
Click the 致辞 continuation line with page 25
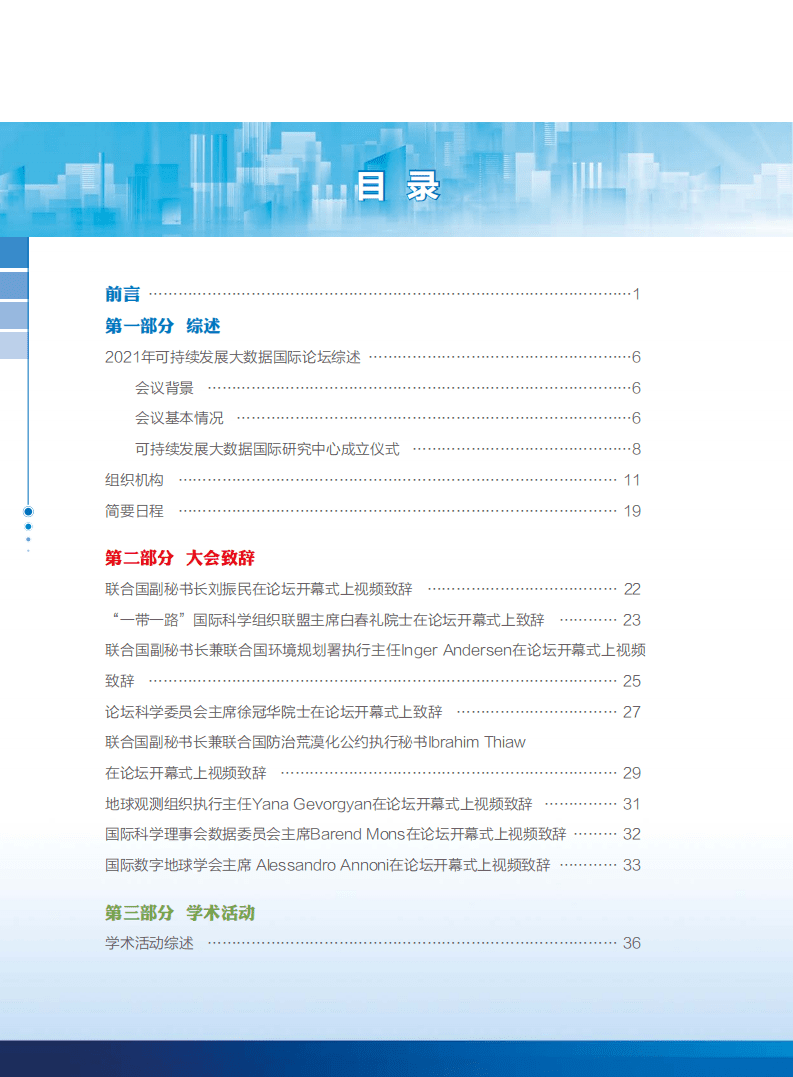pyautogui.click(x=373, y=681)
